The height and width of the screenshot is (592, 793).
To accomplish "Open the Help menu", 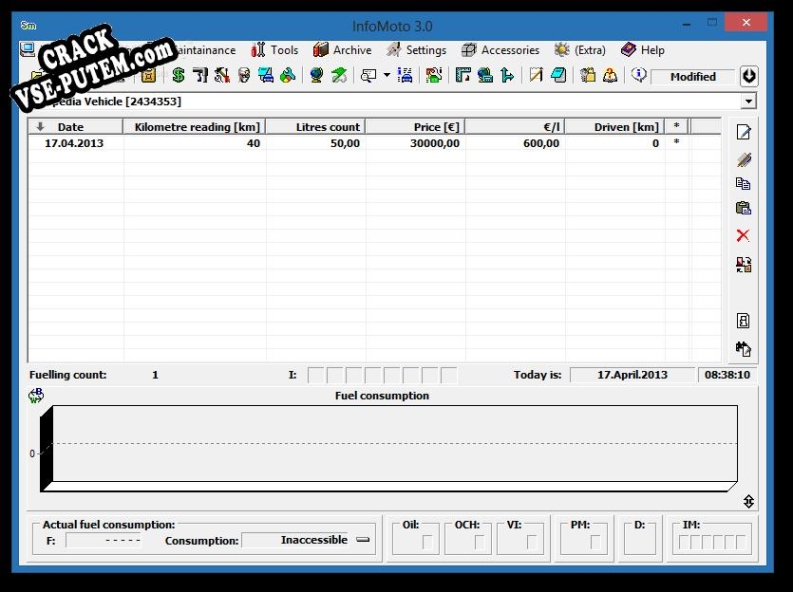I will (x=642, y=50).
